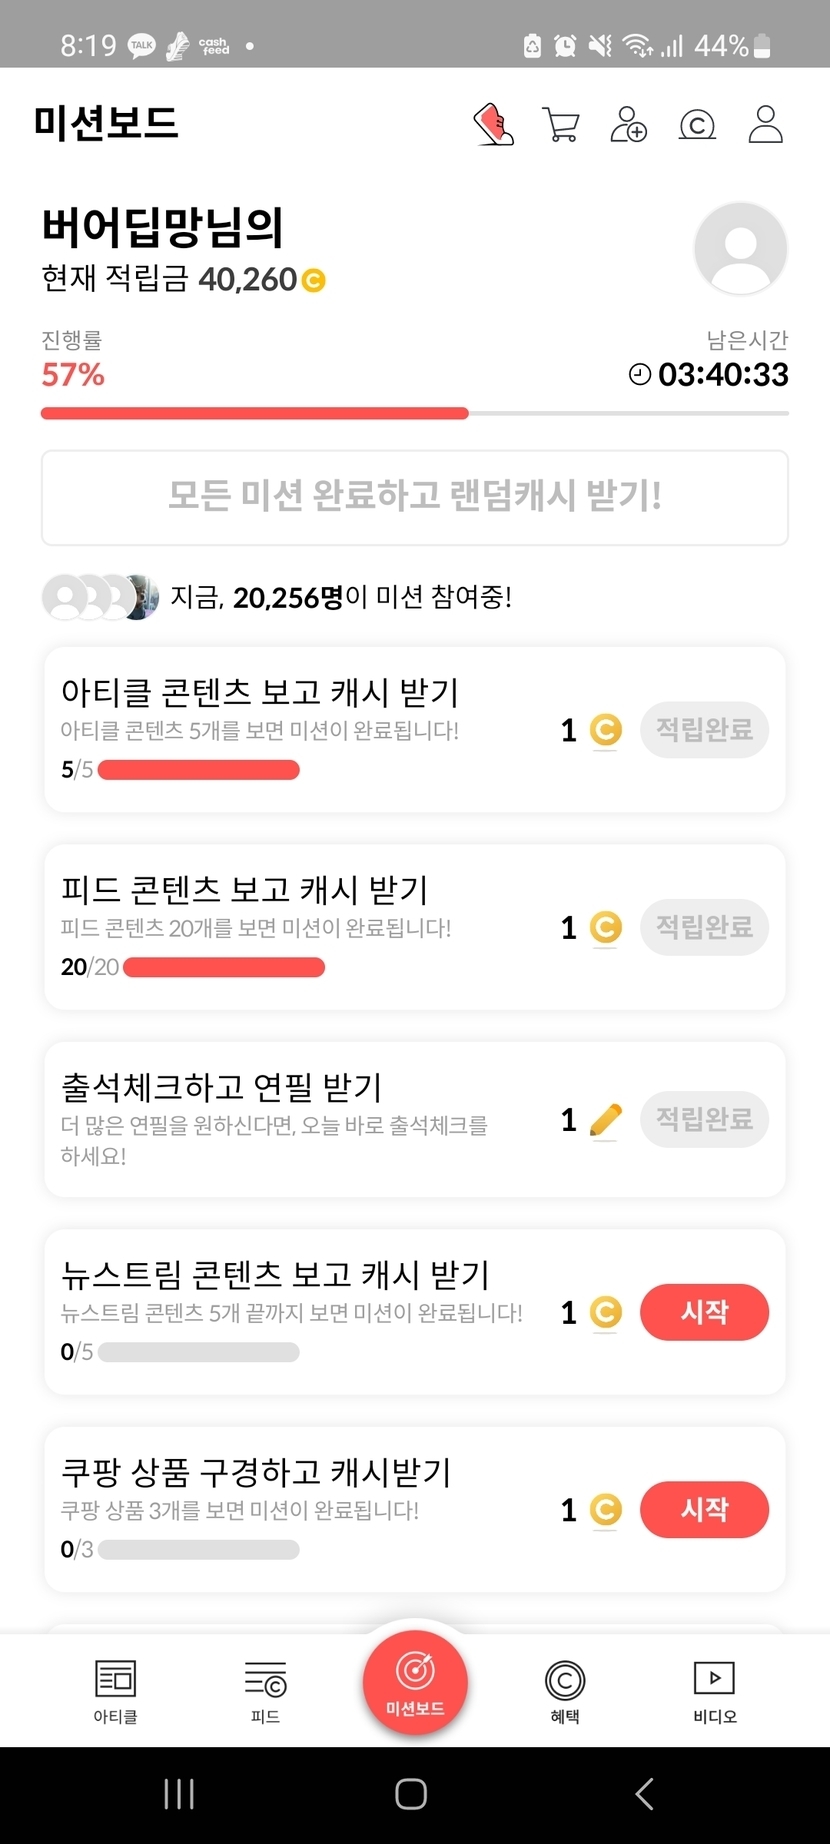Tap 적립완료 on the 아티클 mission
The width and height of the screenshot is (830, 1844).
coord(704,730)
